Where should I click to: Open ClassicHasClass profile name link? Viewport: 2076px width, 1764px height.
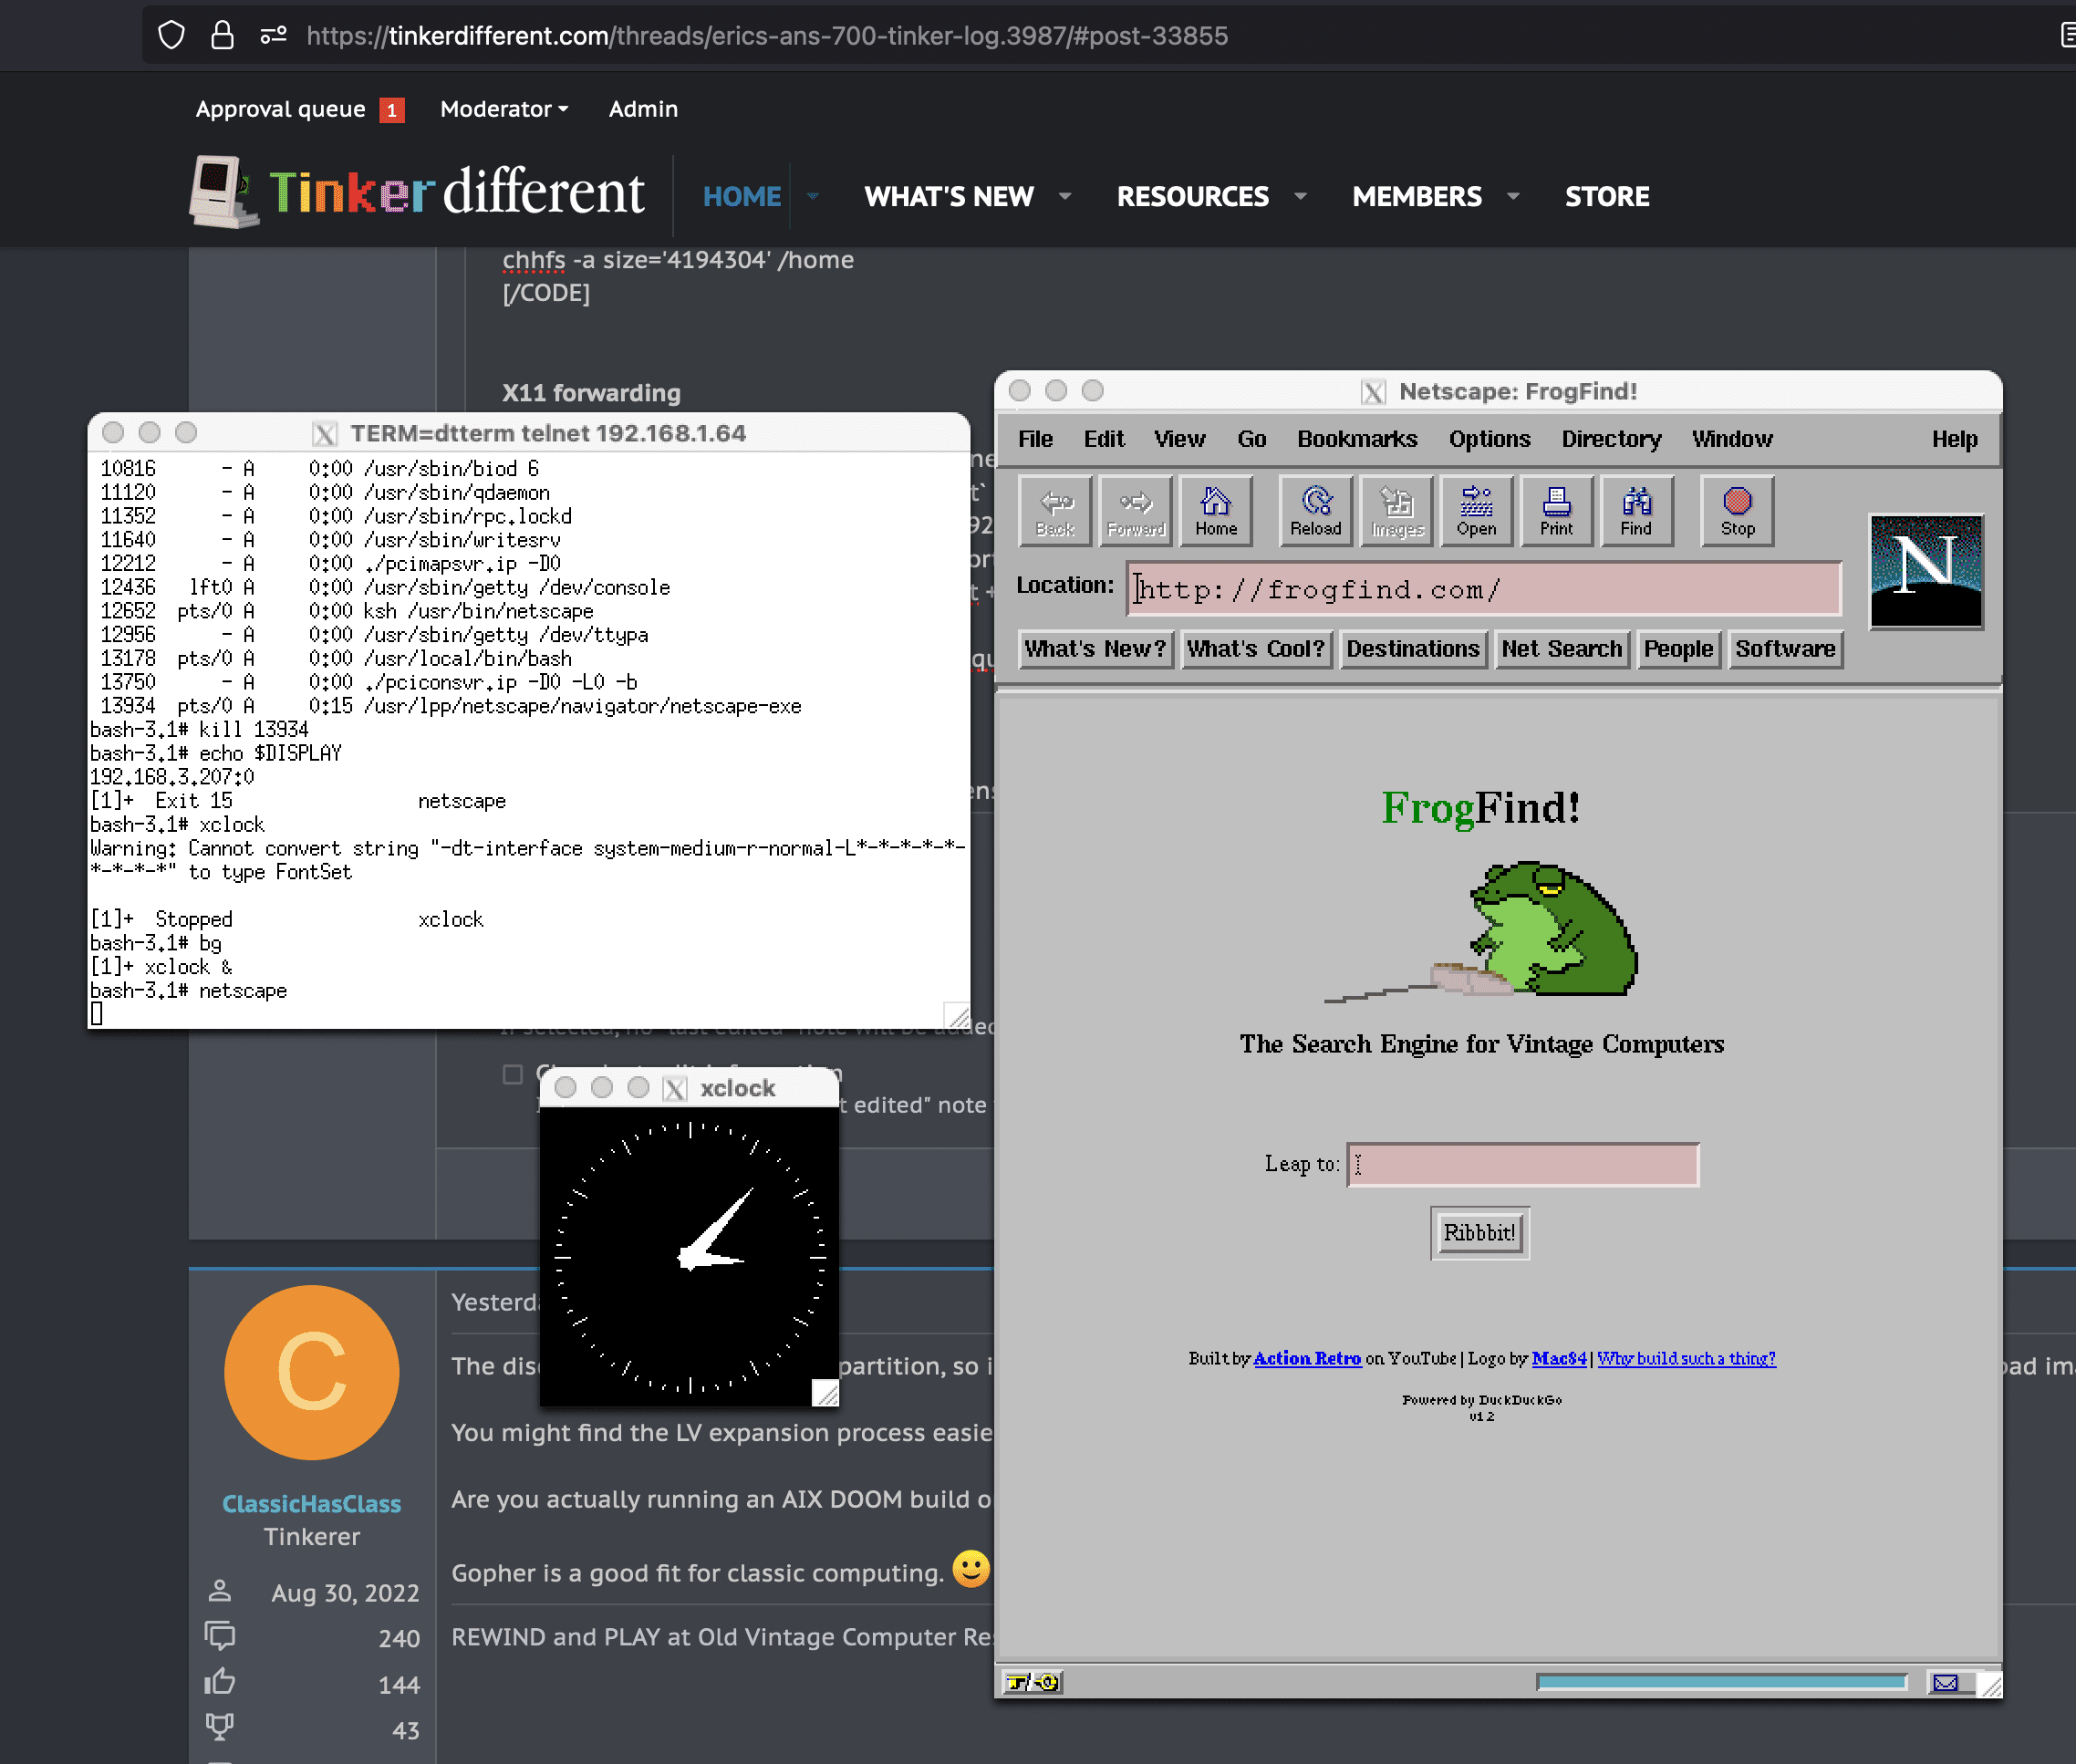tap(311, 1504)
